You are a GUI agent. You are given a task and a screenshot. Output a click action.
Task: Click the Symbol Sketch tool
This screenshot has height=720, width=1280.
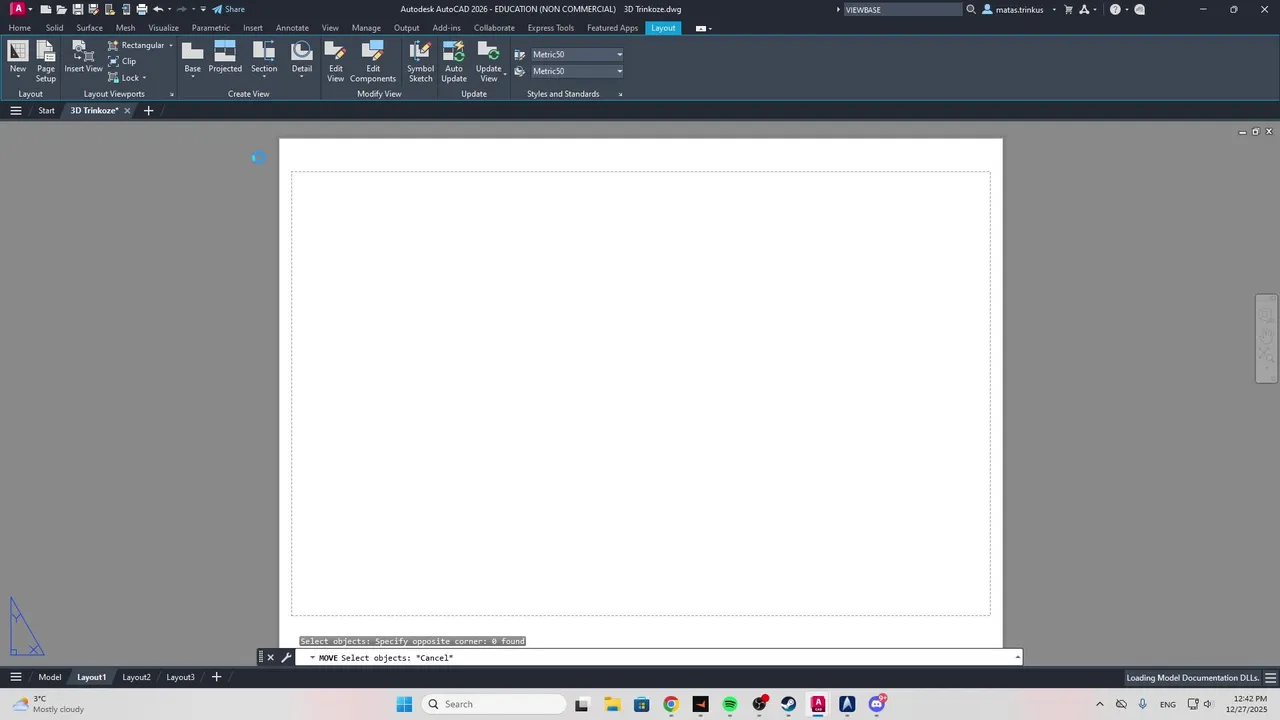[x=420, y=62]
